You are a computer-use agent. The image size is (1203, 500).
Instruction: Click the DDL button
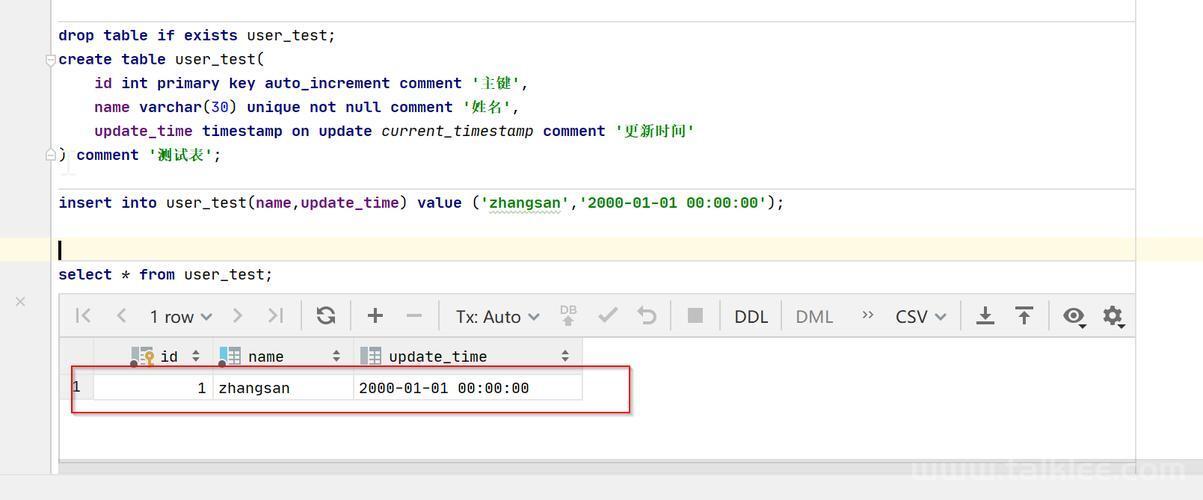[751, 316]
